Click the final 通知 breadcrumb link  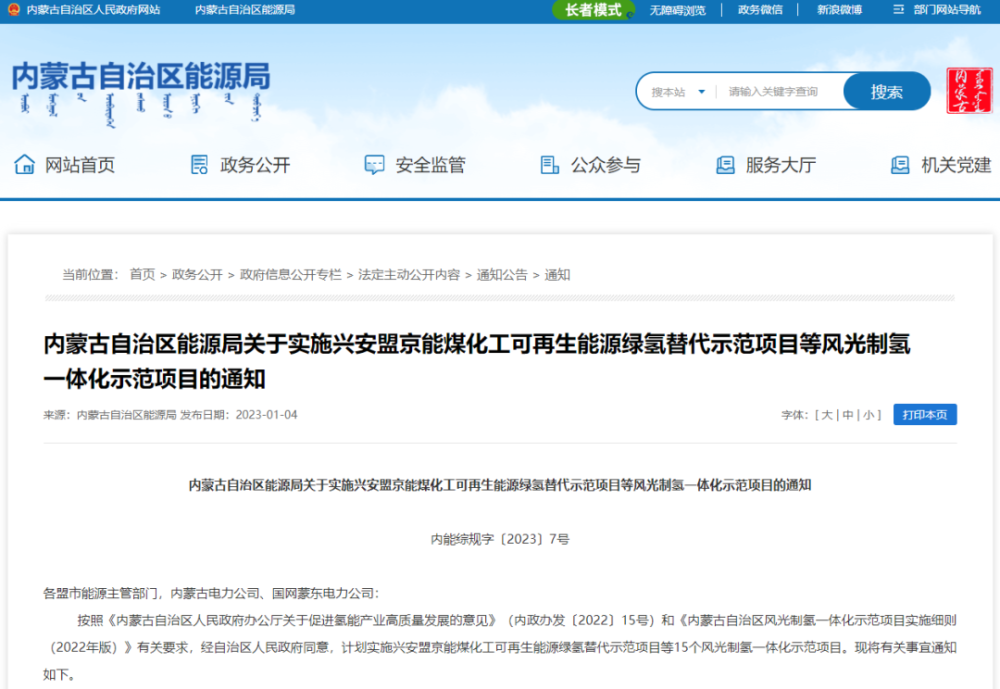(x=557, y=274)
